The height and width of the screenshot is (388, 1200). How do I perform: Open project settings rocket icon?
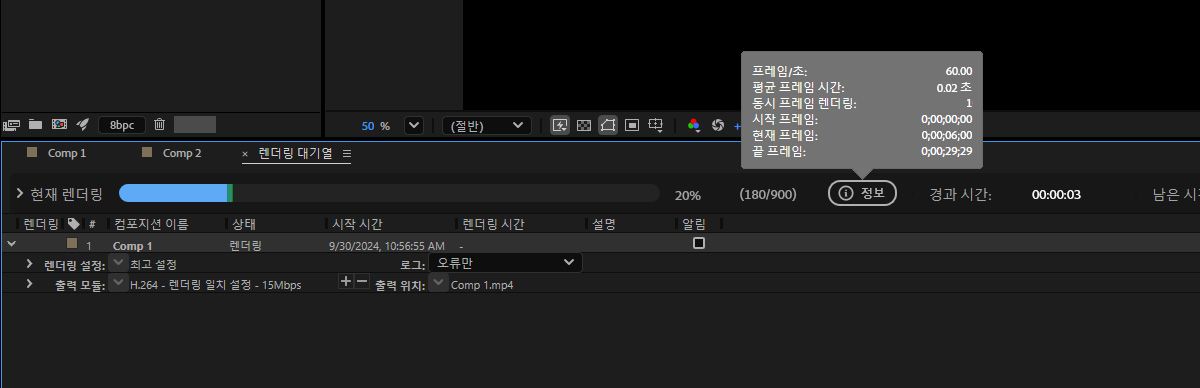pyautogui.click(x=83, y=125)
